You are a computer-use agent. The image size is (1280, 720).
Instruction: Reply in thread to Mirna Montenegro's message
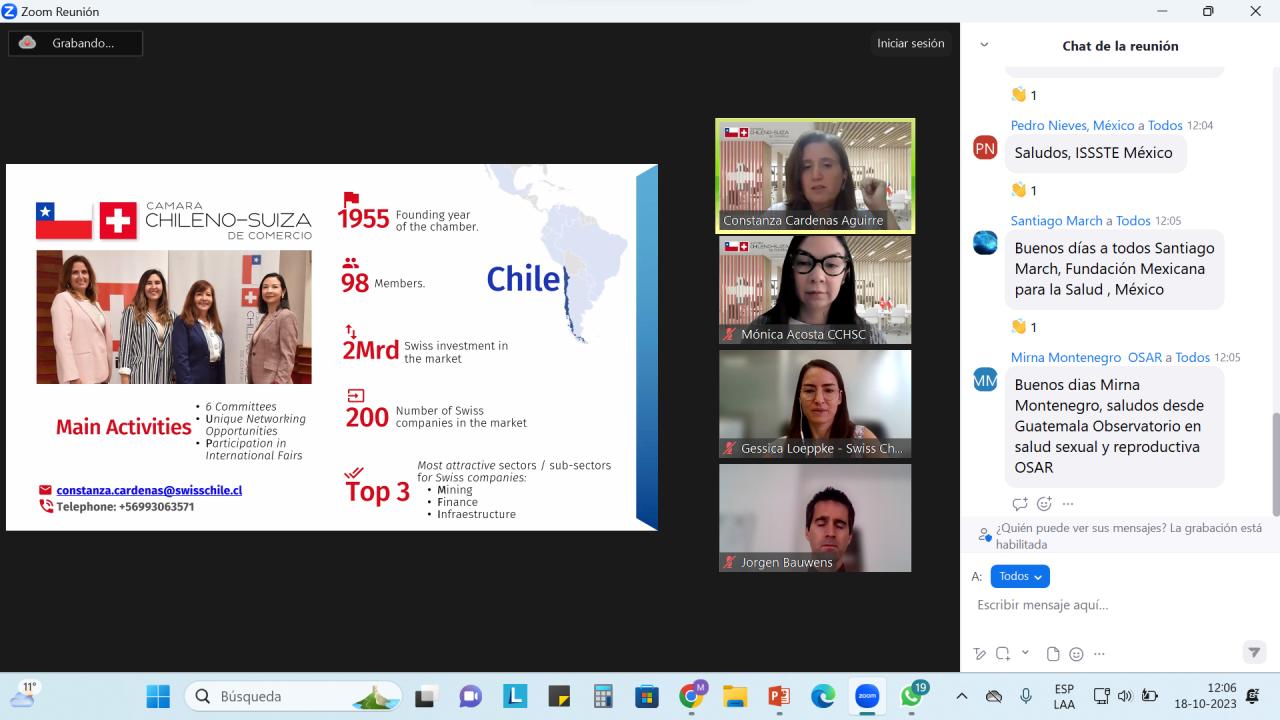point(1020,504)
